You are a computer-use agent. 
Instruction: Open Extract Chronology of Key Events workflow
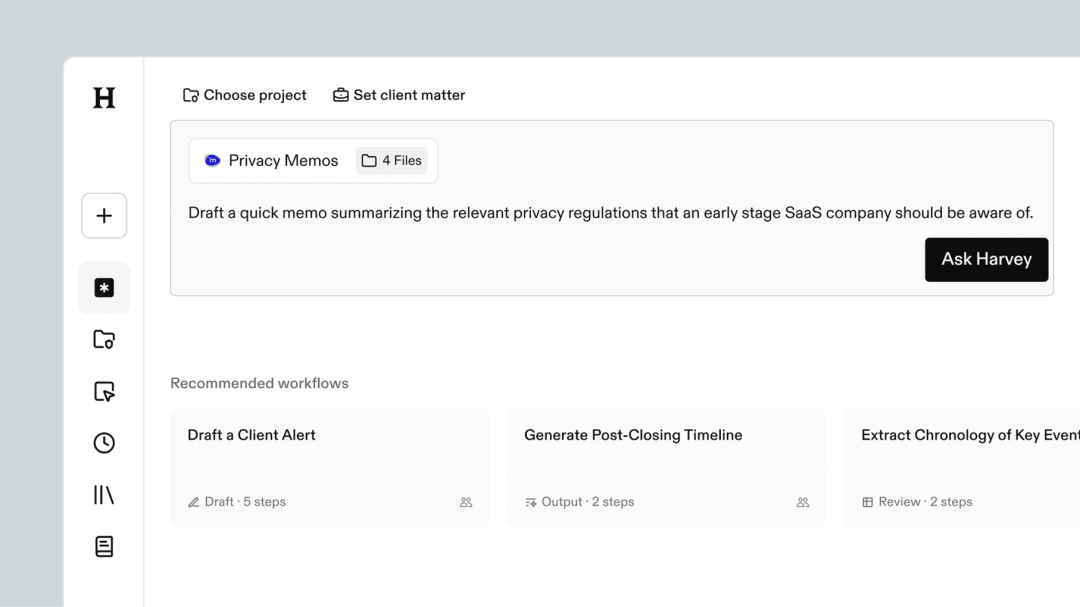coord(962,468)
